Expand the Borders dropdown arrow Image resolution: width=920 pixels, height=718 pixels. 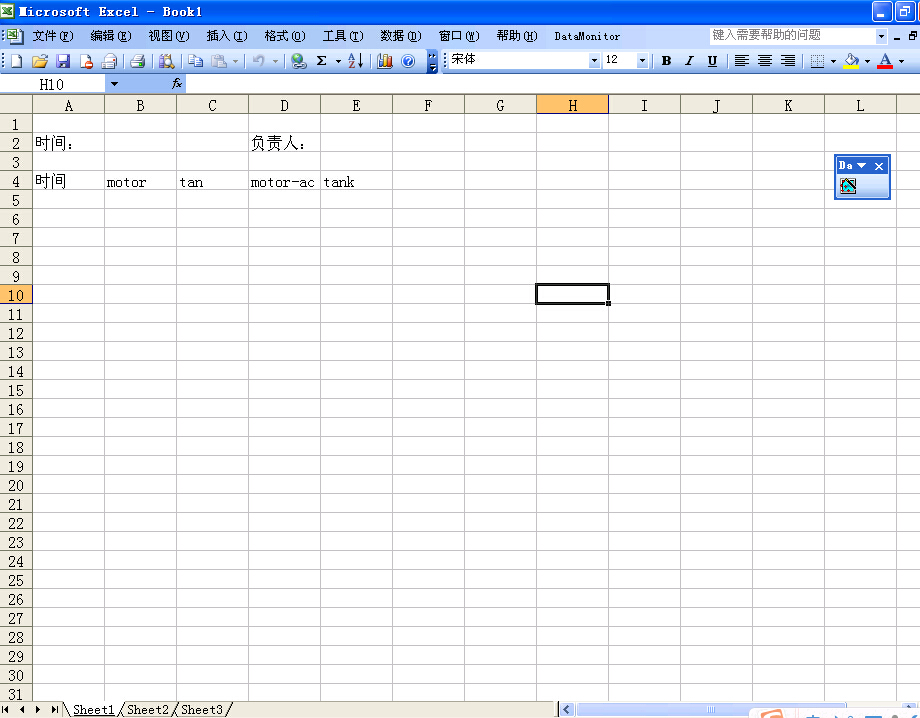(x=833, y=60)
